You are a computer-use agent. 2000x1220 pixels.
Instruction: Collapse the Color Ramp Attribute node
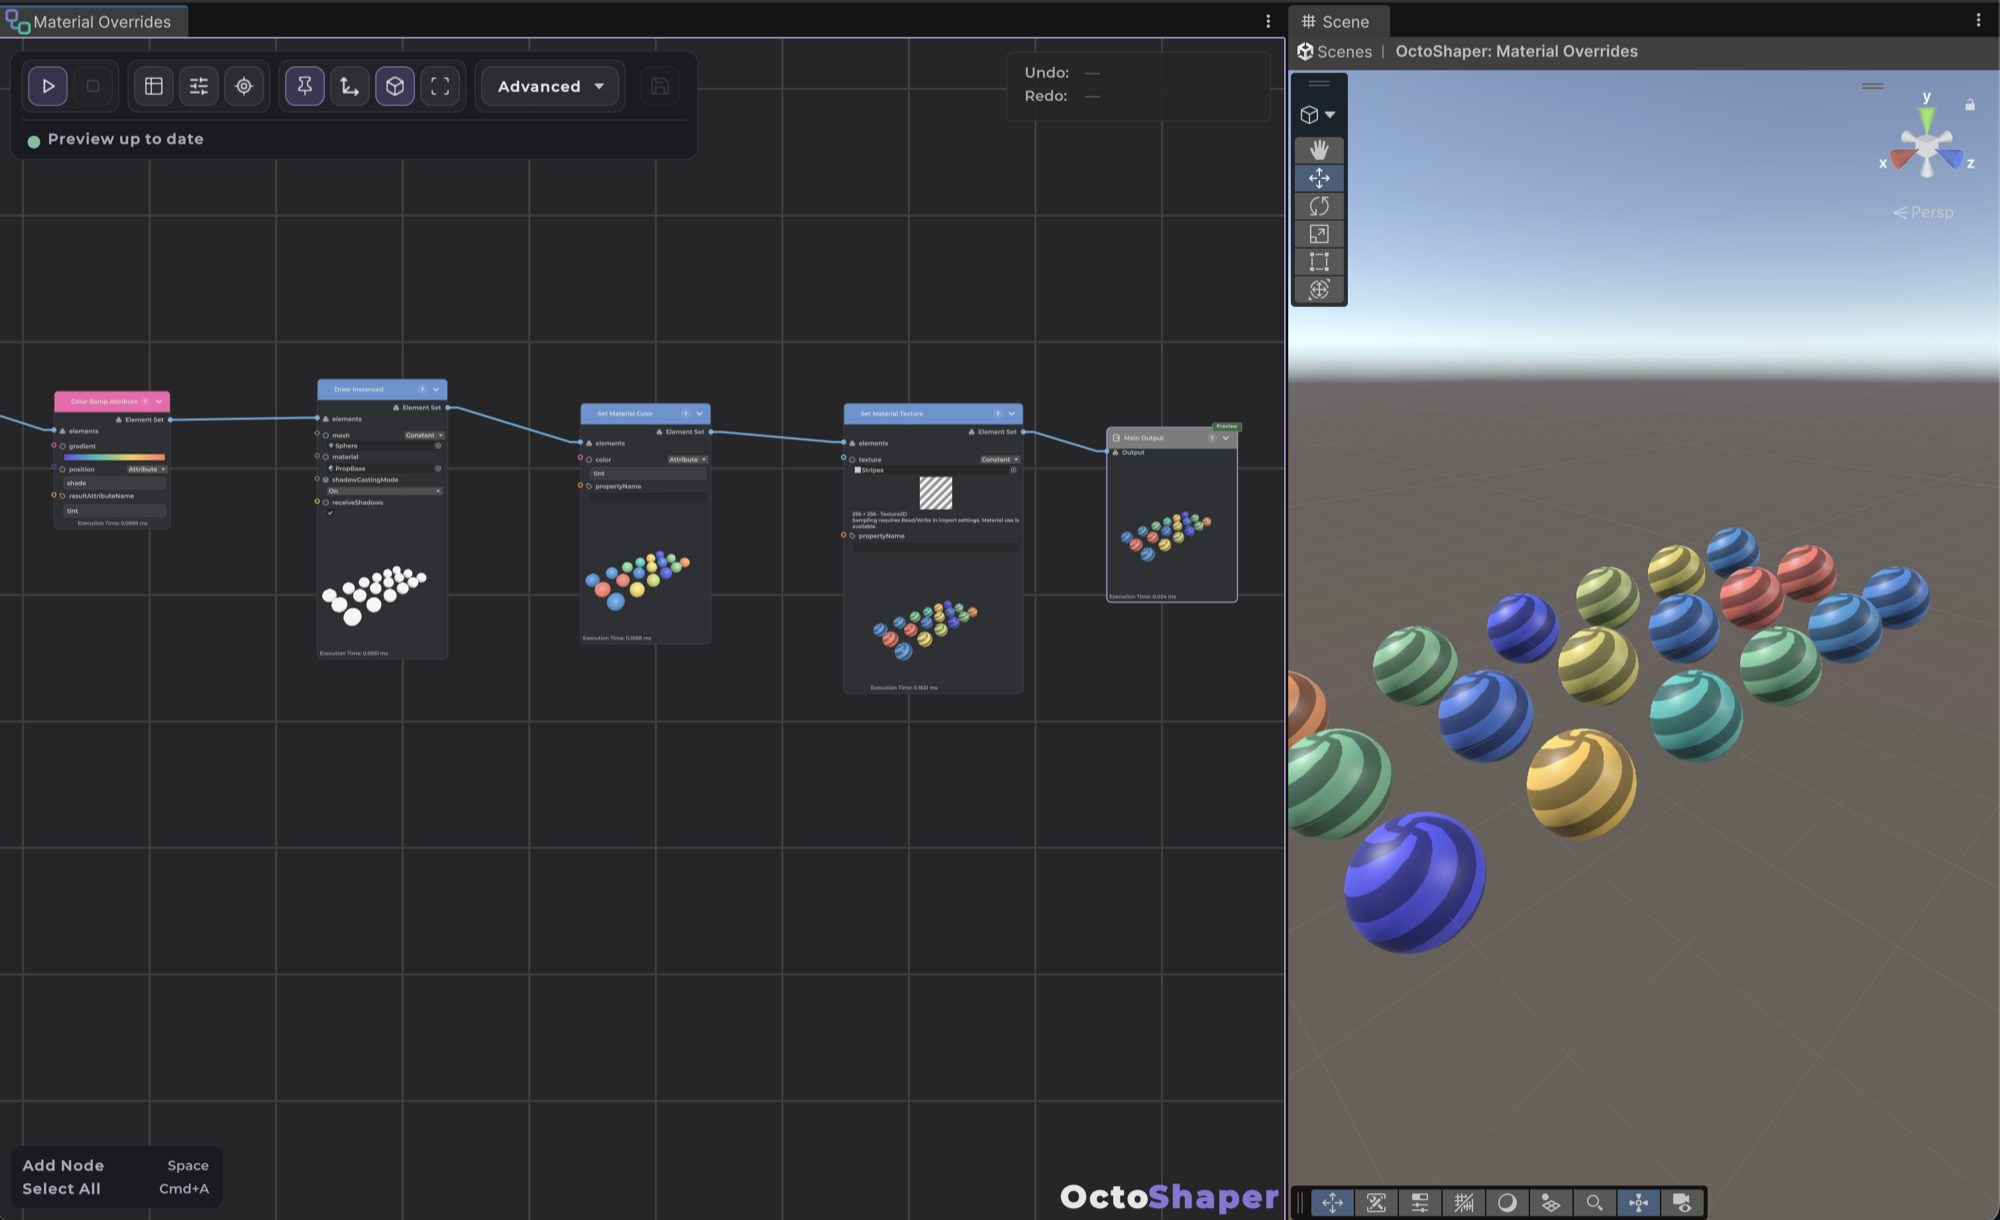[x=159, y=401]
